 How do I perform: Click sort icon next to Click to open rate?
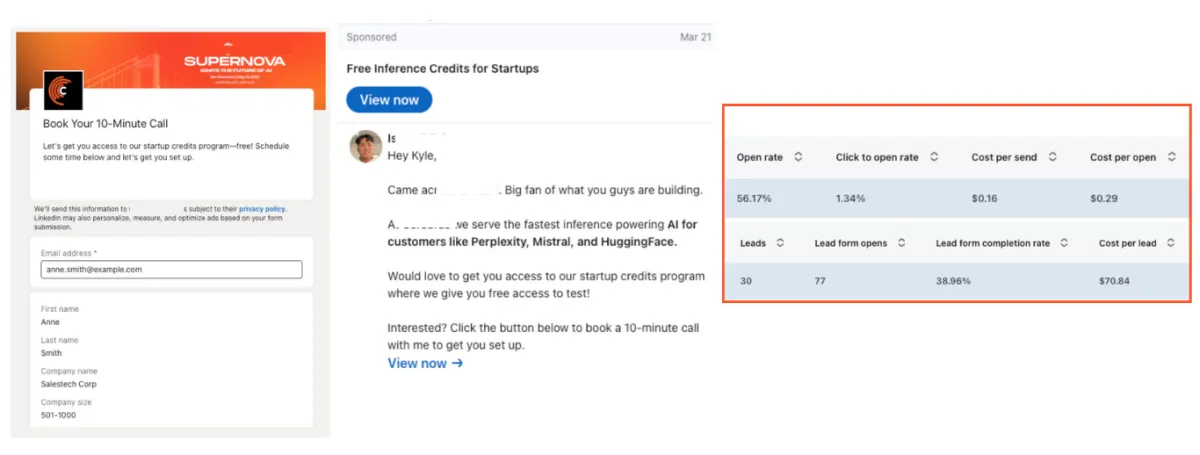[x=933, y=157]
